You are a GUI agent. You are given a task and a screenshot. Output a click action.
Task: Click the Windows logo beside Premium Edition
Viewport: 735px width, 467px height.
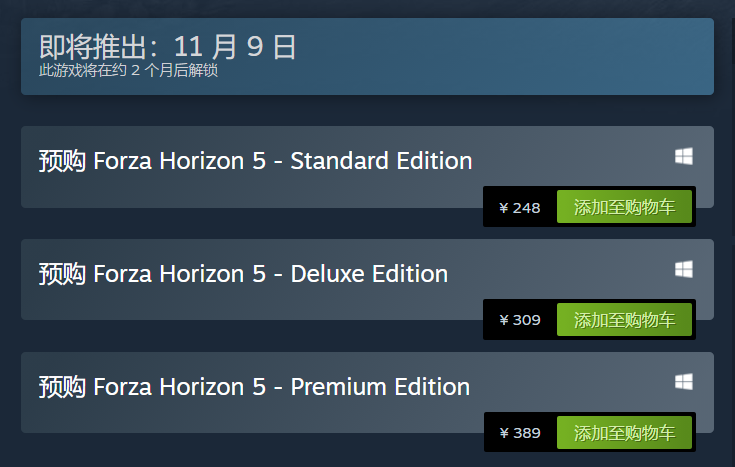(x=683, y=382)
